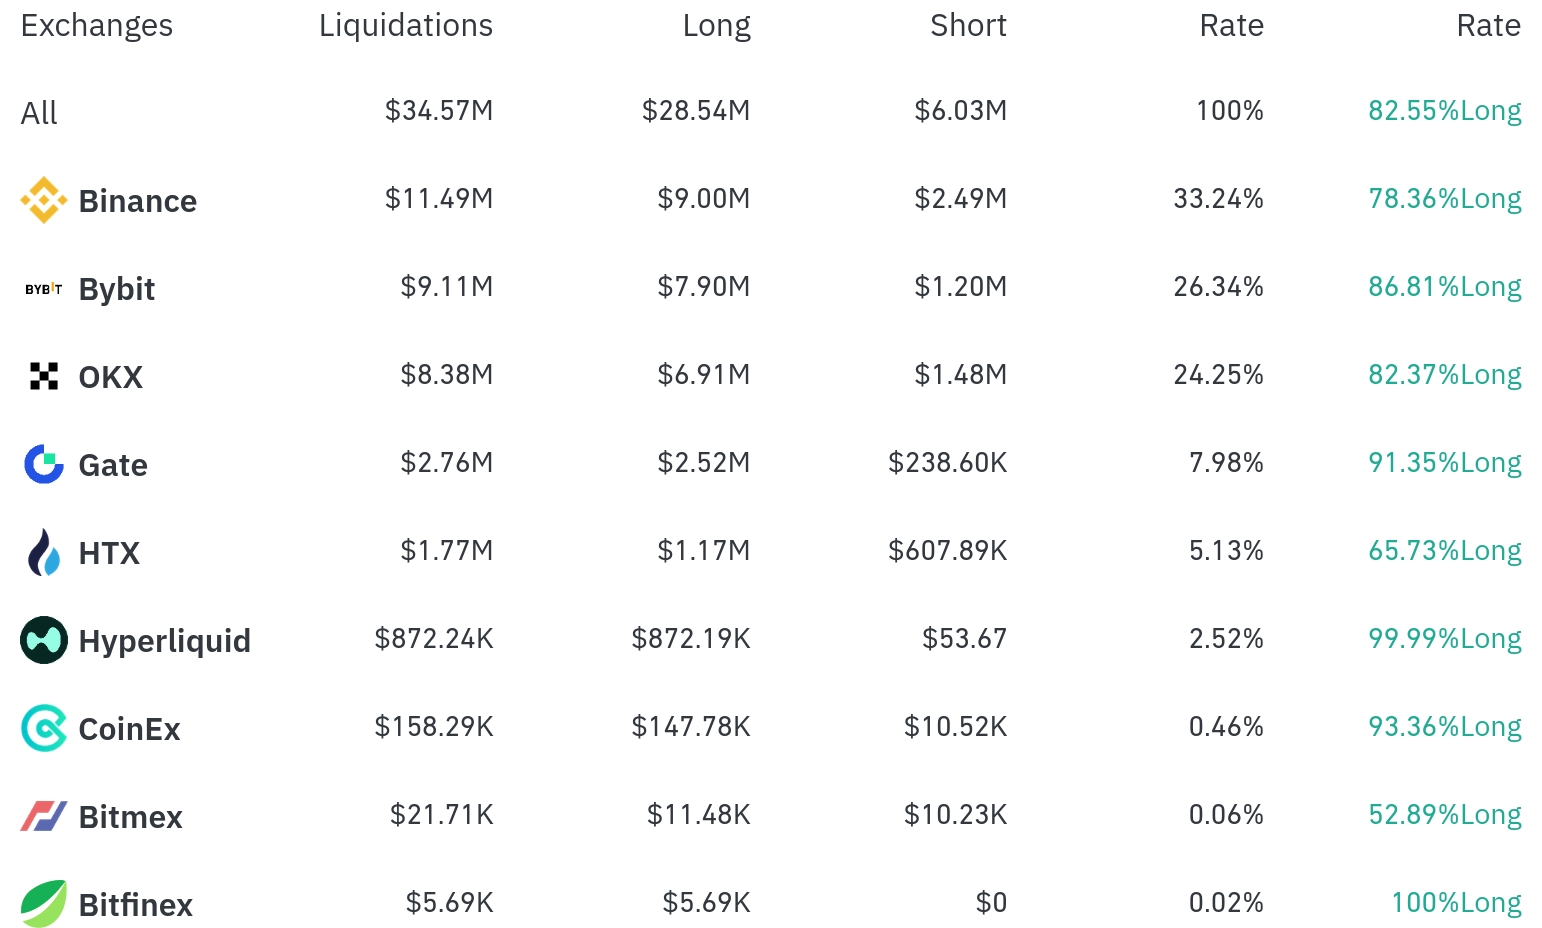Click the Bybit logo icon
Screen dimensions: 1542x928
(44, 289)
